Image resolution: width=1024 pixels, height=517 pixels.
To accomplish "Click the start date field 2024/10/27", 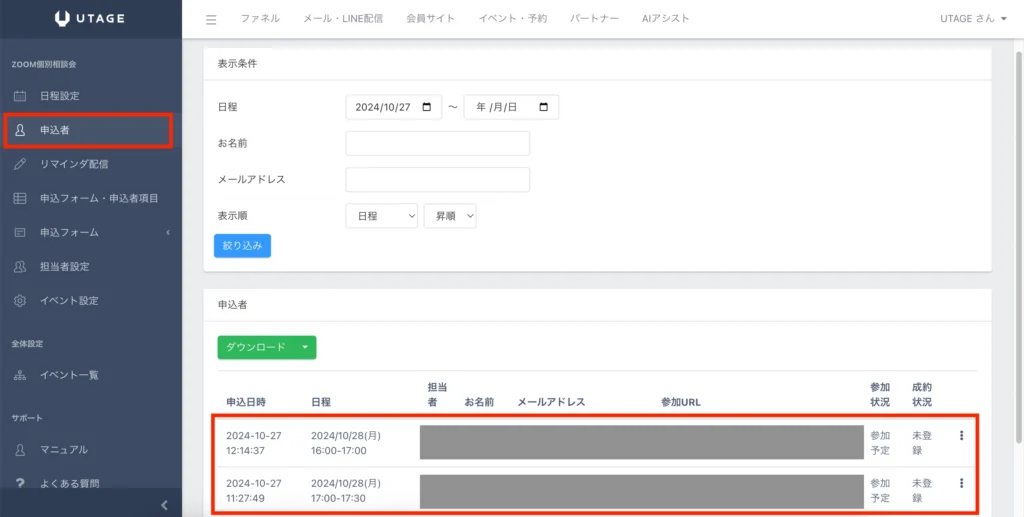I will pos(393,107).
